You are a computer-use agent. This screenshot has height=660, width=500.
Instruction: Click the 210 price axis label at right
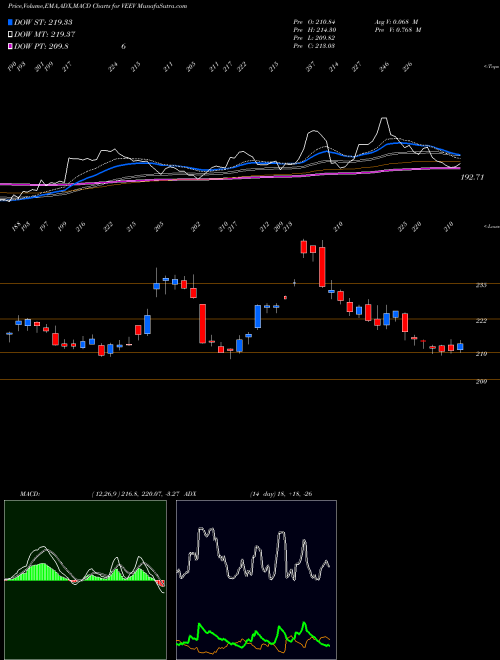tap(481, 354)
